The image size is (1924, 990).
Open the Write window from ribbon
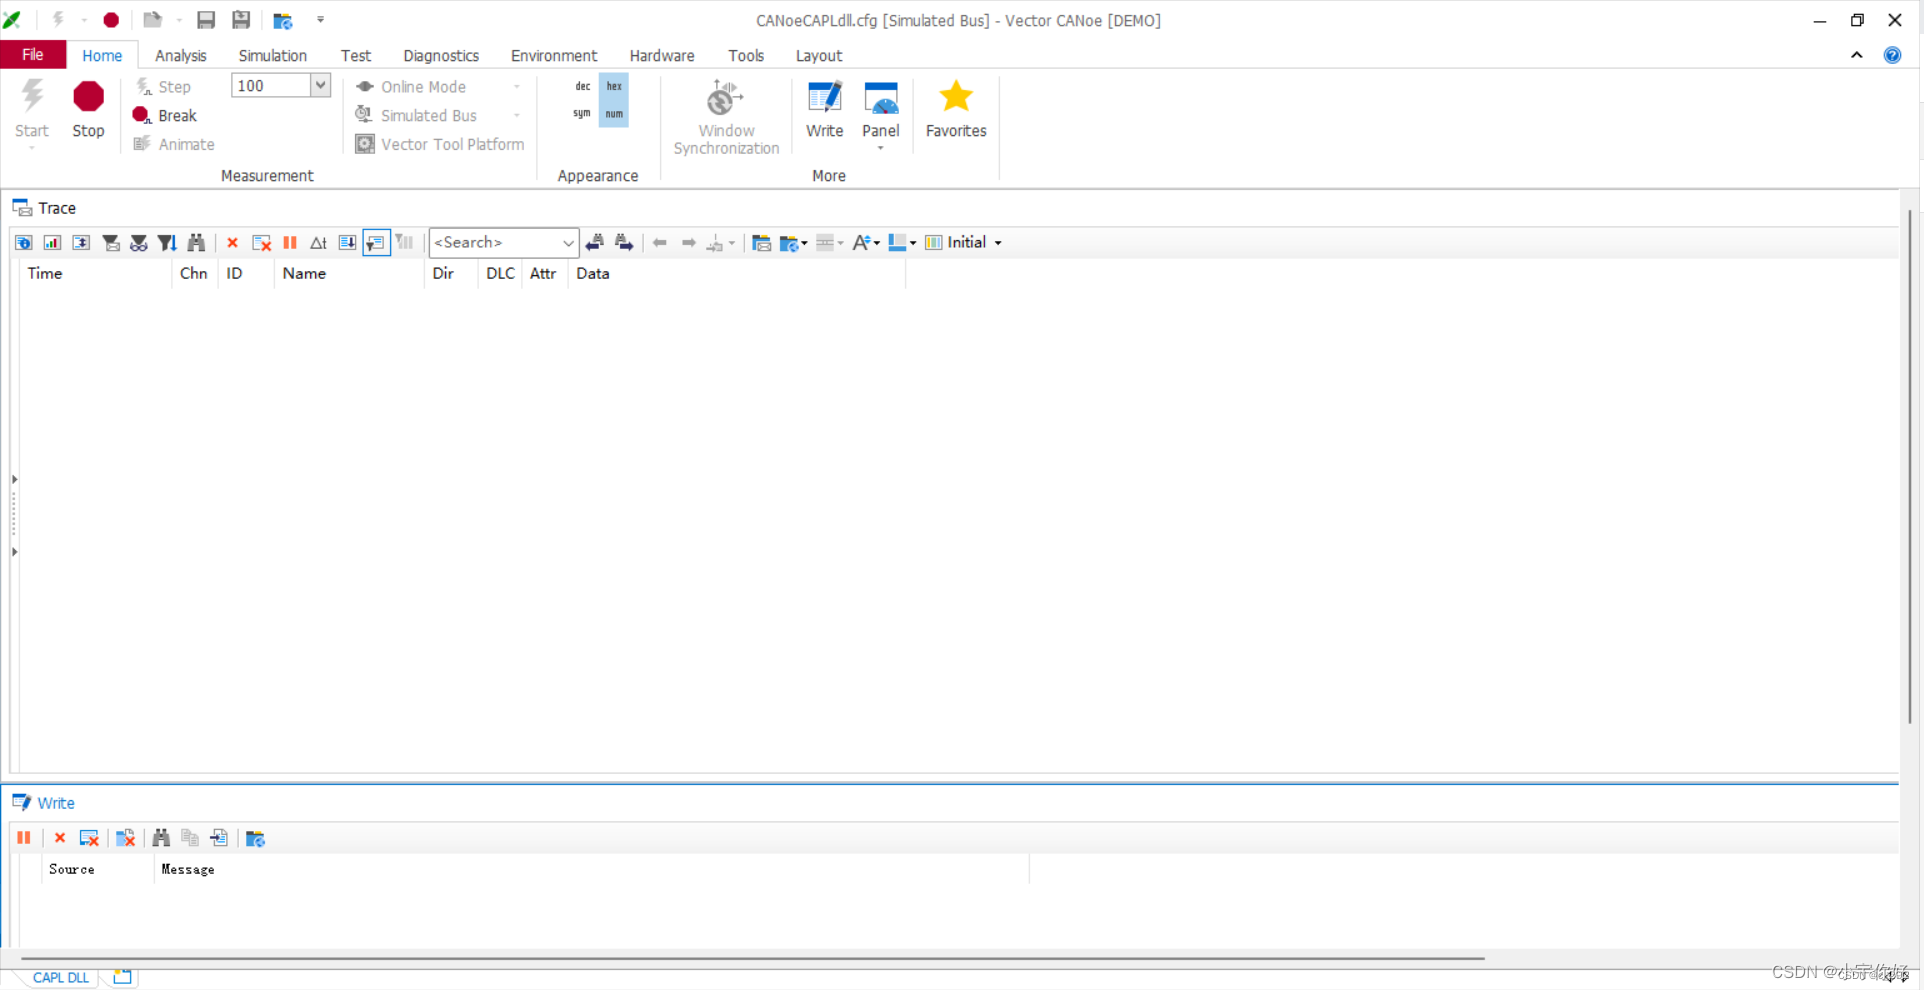[825, 109]
